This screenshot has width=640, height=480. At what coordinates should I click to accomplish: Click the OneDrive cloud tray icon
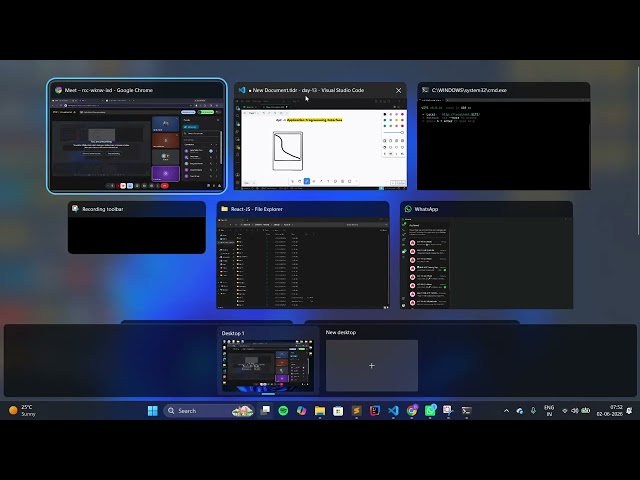click(x=520, y=411)
